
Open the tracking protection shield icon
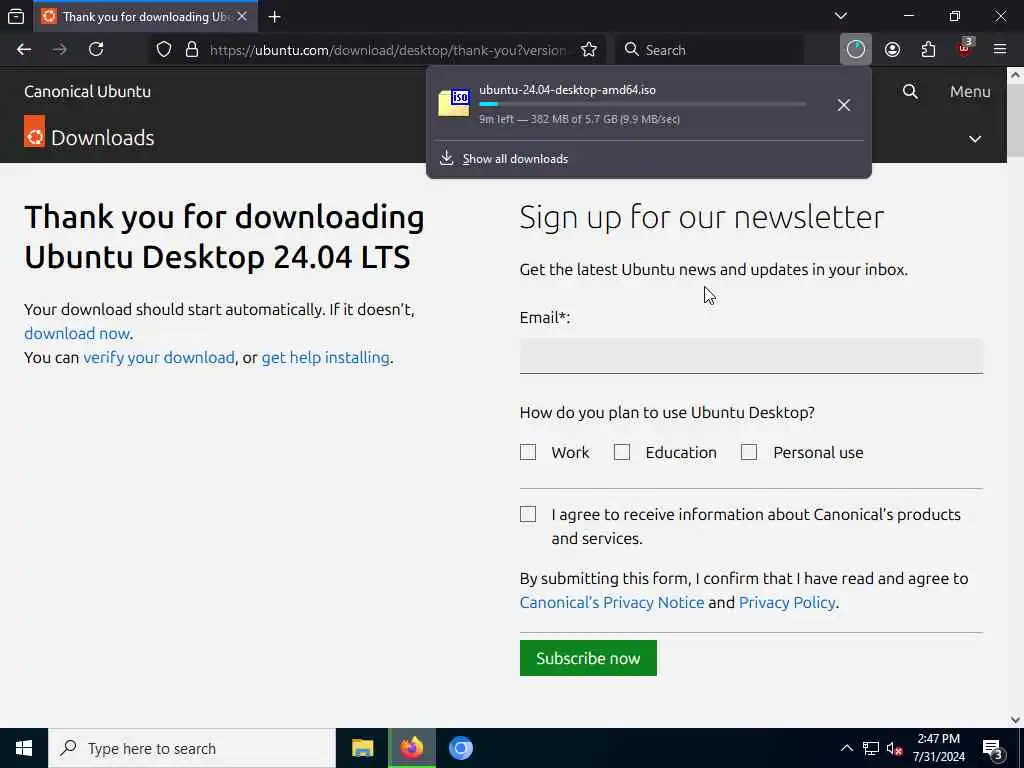tap(164, 50)
